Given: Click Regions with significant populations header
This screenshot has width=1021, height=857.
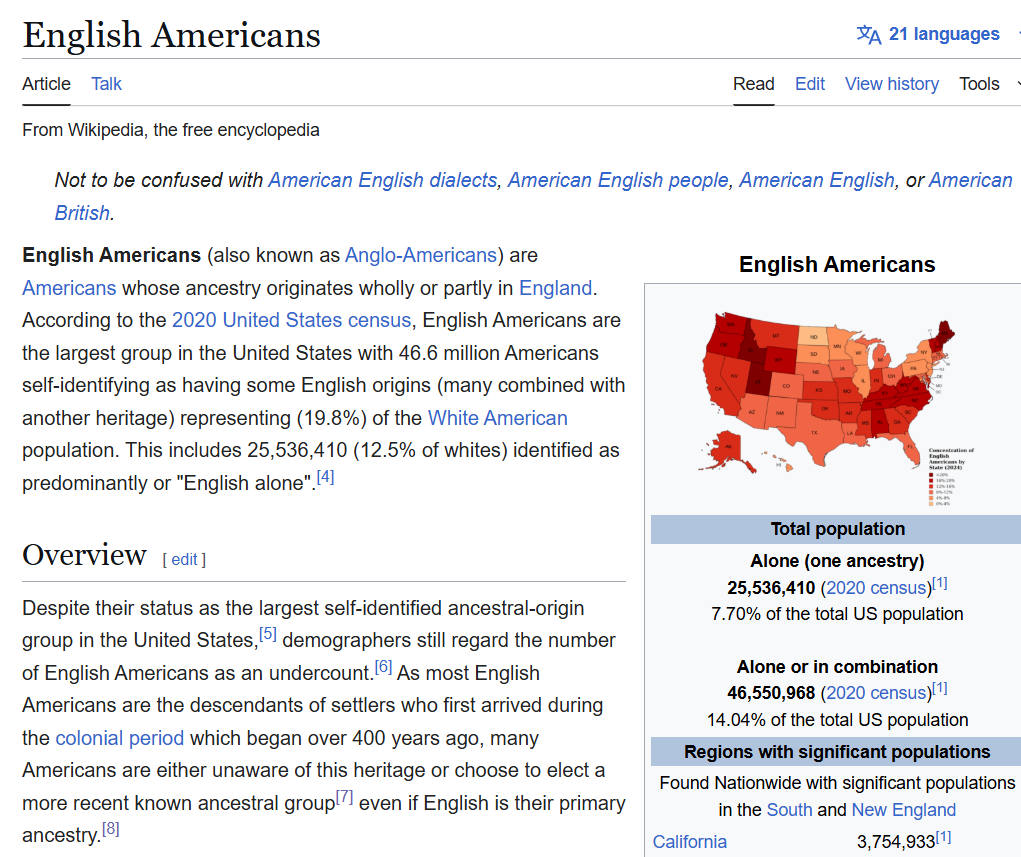Looking at the screenshot, I should click(x=837, y=752).
